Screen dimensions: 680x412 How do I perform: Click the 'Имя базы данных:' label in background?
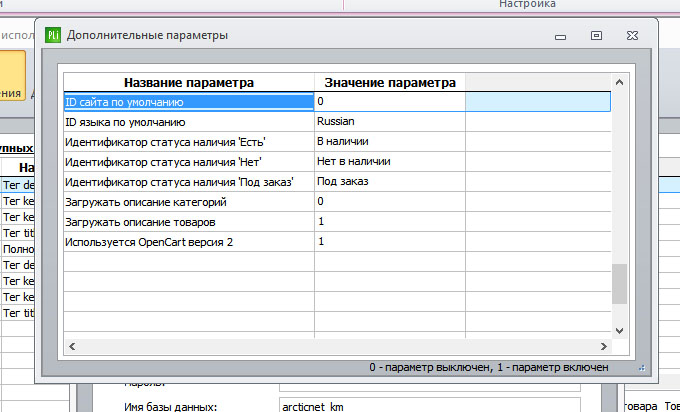click(170, 407)
